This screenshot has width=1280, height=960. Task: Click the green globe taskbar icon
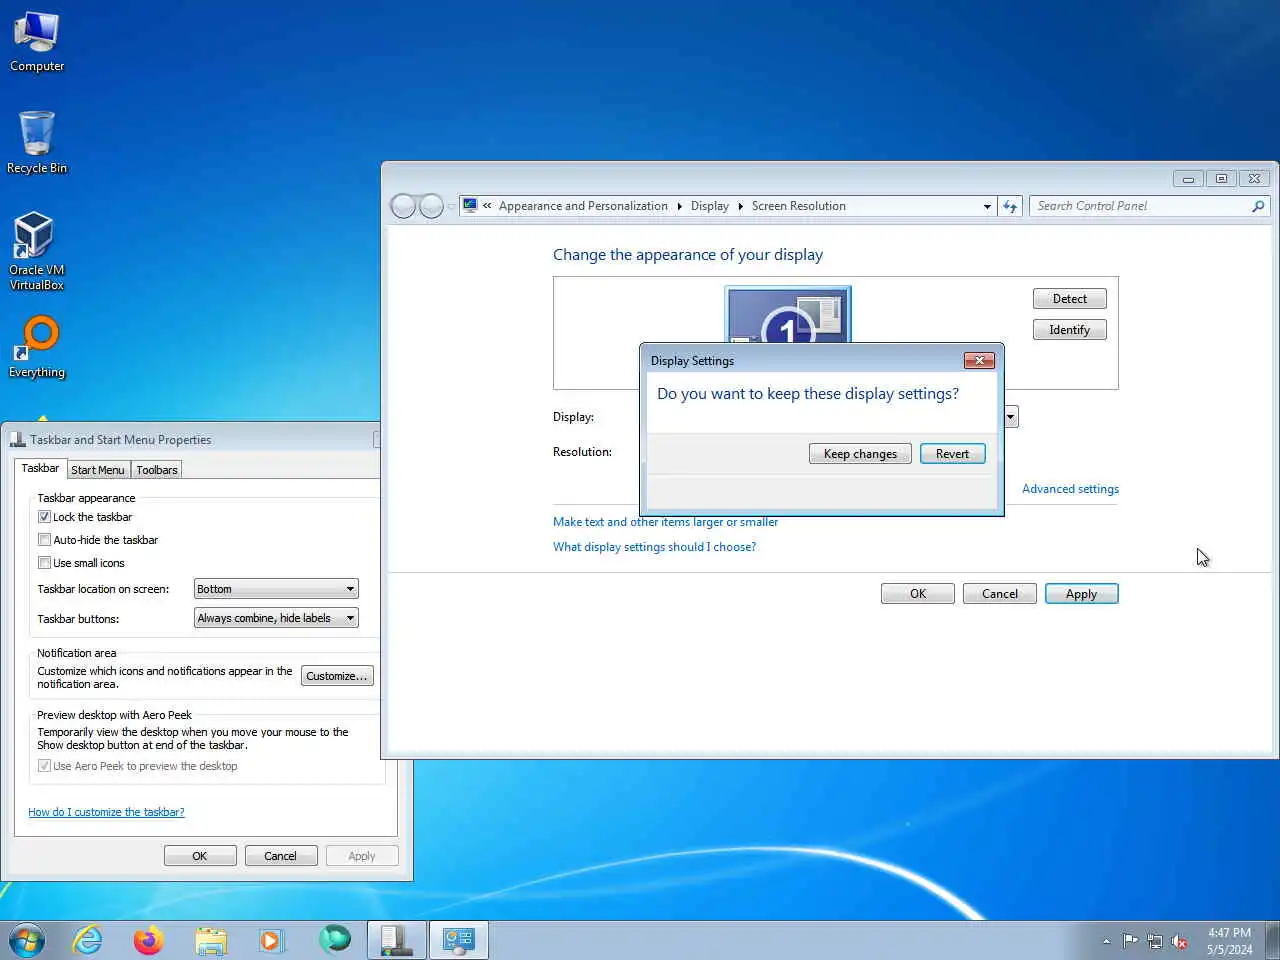(334, 940)
